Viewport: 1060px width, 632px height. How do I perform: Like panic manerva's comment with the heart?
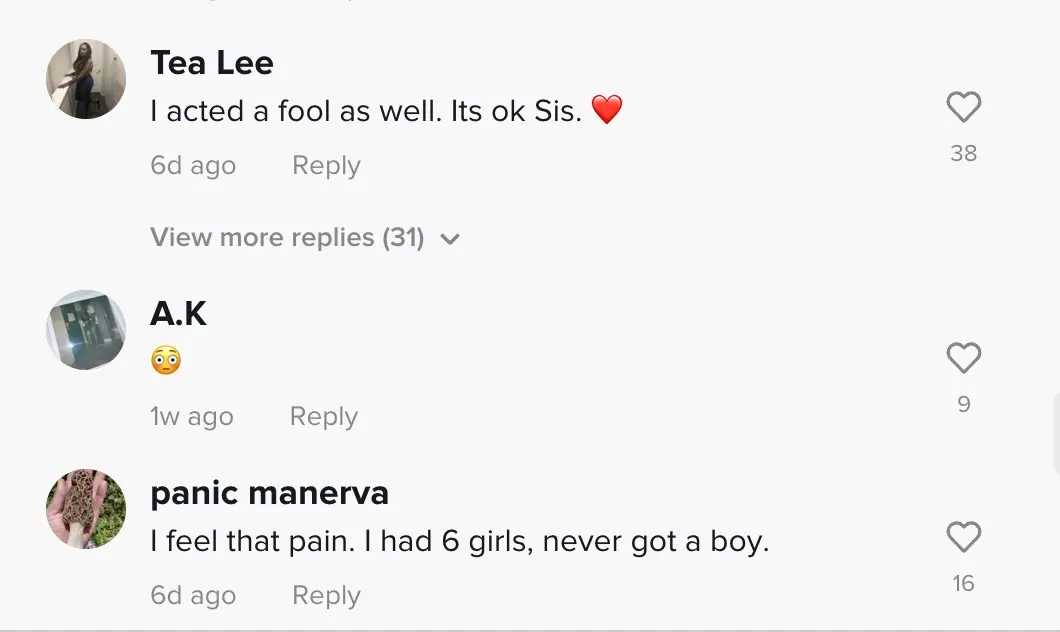[963, 537]
